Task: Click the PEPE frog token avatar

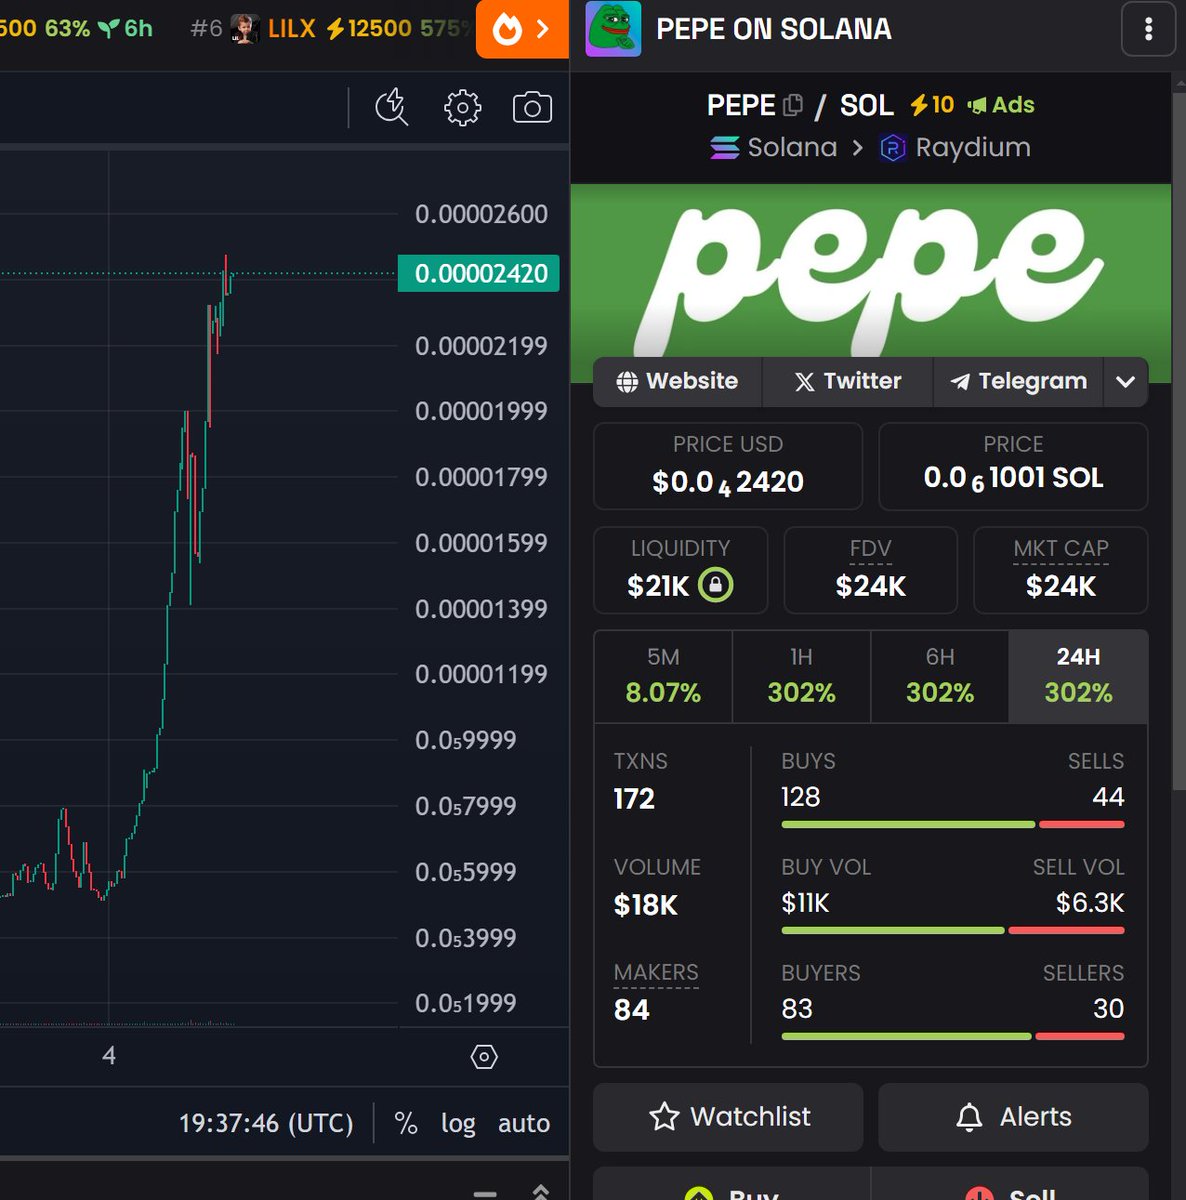Action: [x=613, y=29]
